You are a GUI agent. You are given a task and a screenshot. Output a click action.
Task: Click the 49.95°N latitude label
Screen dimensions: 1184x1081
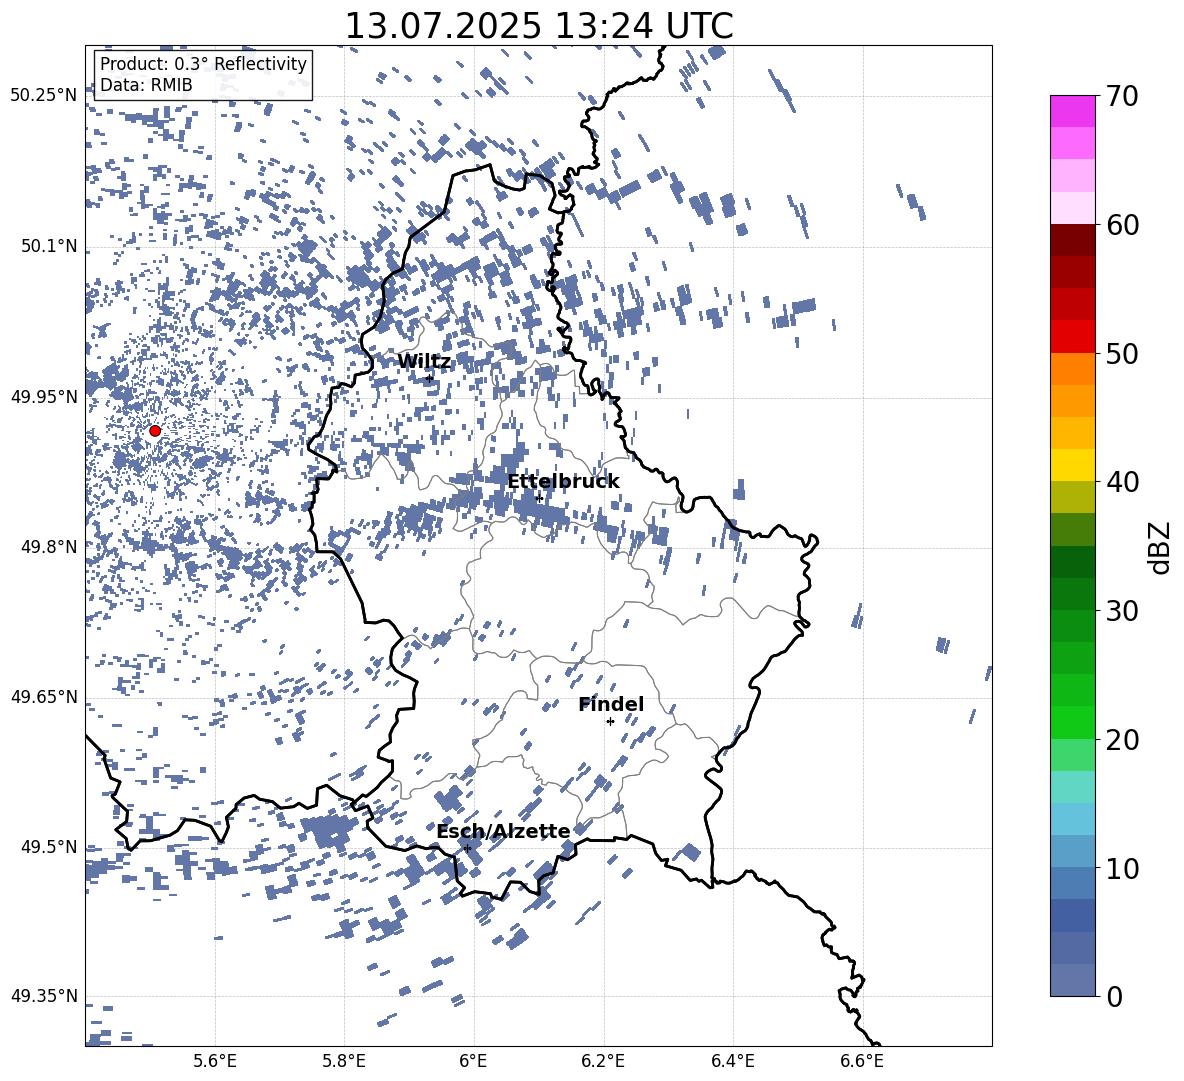click(44, 397)
